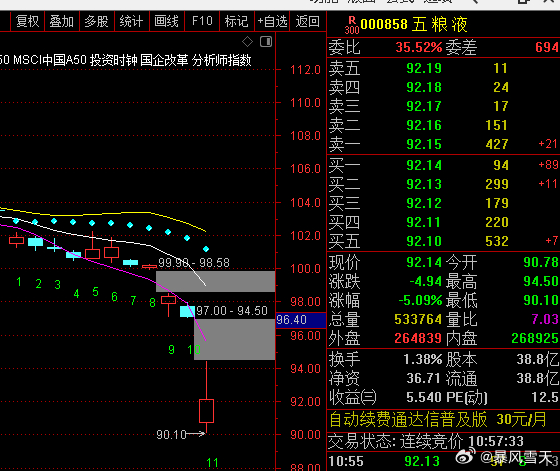Click the 自动续费通达信普及版 promo link

click(x=438, y=420)
